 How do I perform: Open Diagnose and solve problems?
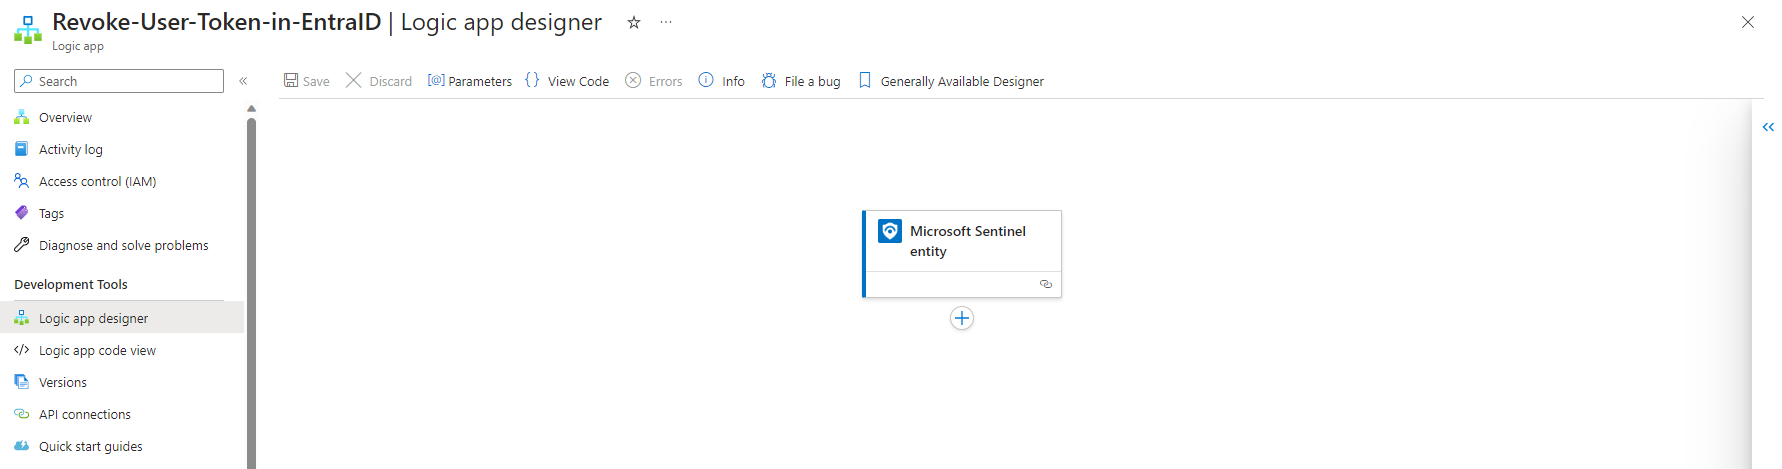click(x=122, y=245)
